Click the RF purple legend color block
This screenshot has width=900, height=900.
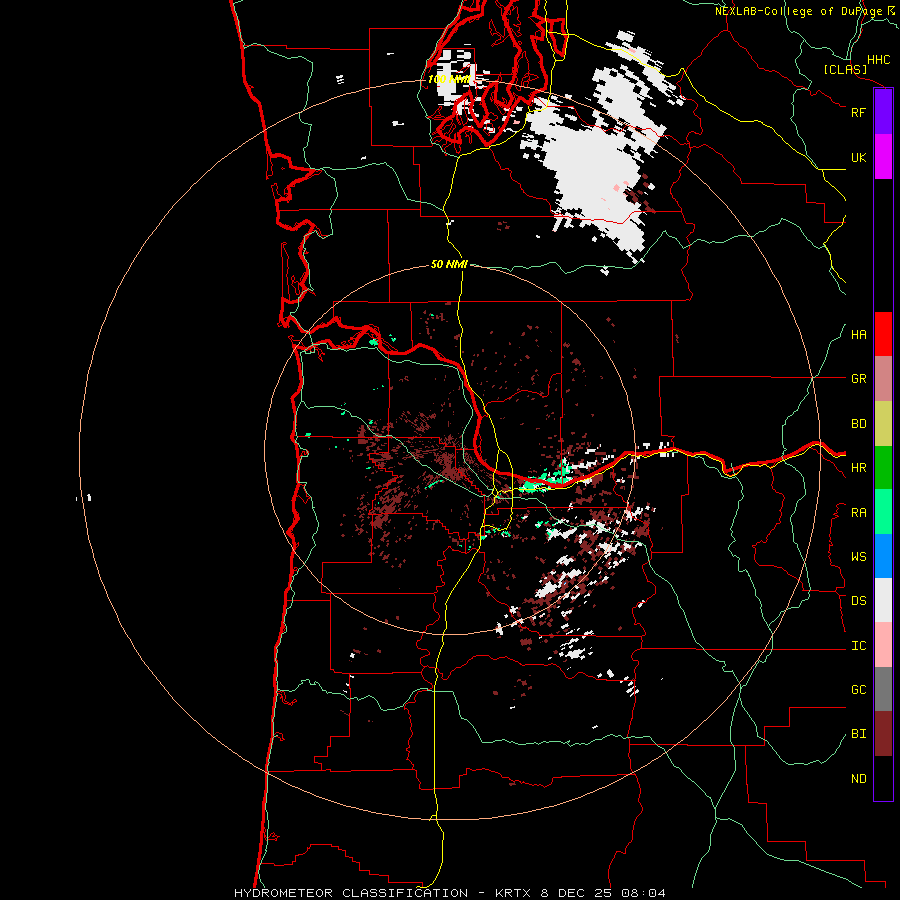click(x=883, y=112)
